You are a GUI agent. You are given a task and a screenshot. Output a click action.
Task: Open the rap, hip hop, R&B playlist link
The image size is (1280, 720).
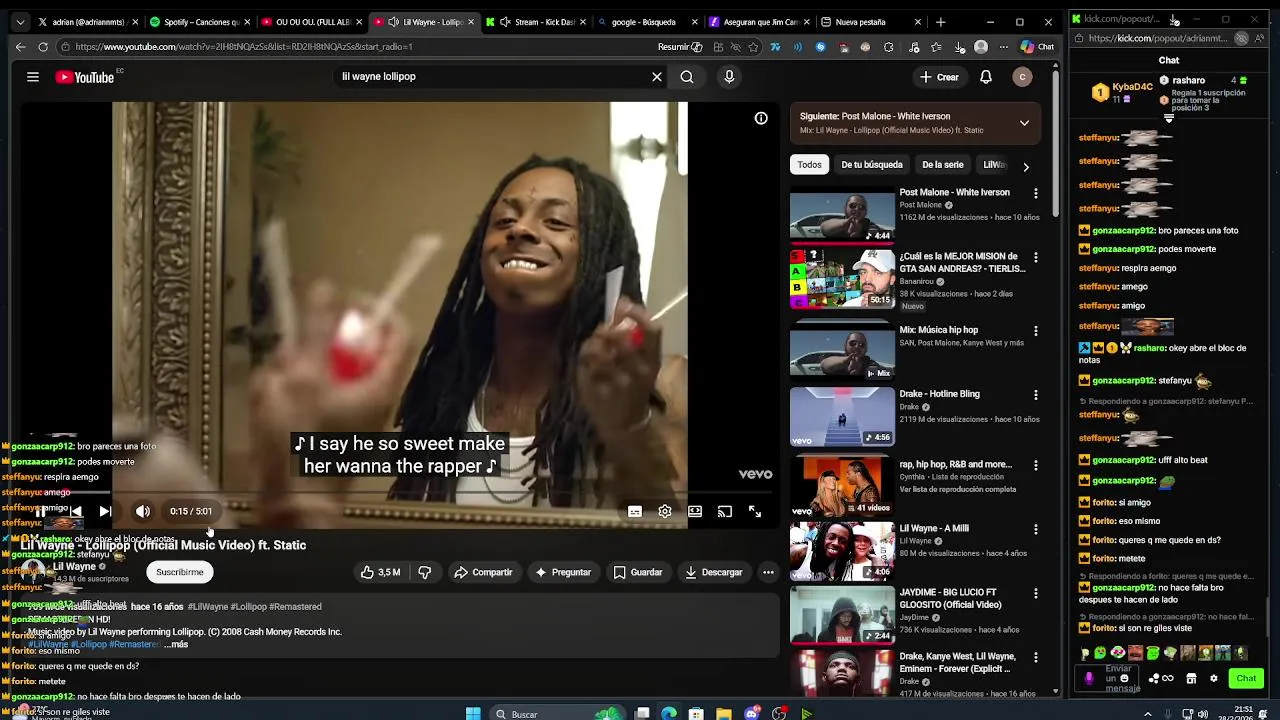click(955, 464)
